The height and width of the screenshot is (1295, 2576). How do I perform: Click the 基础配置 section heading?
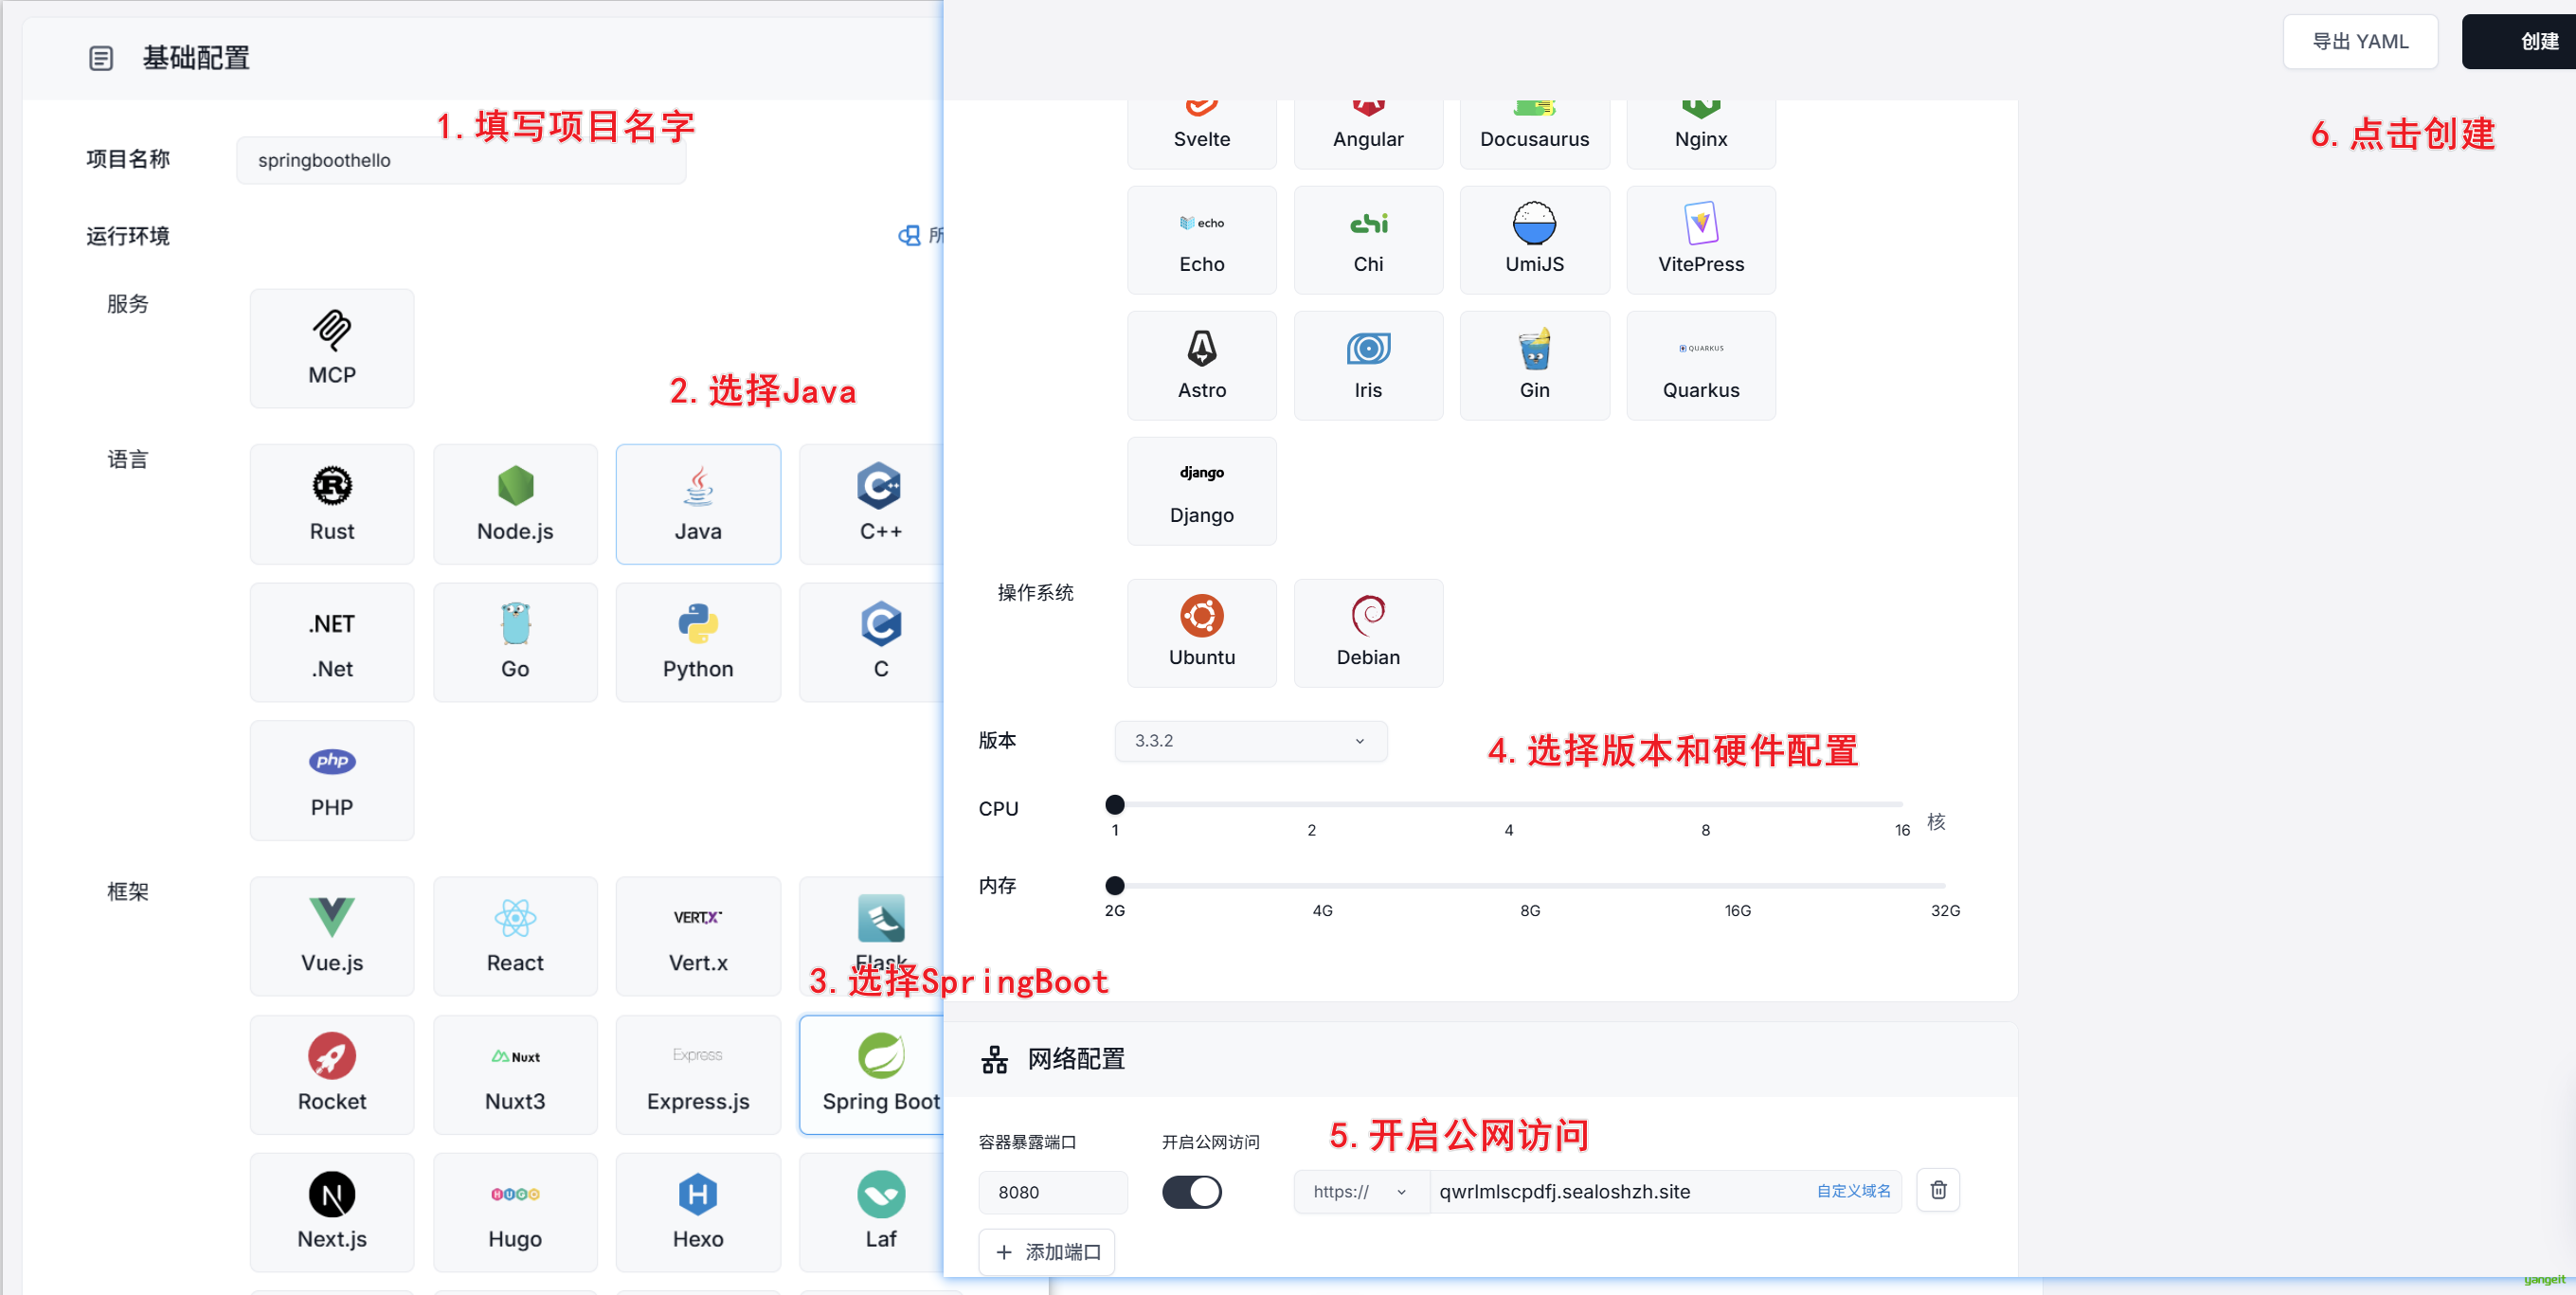[x=196, y=58]
